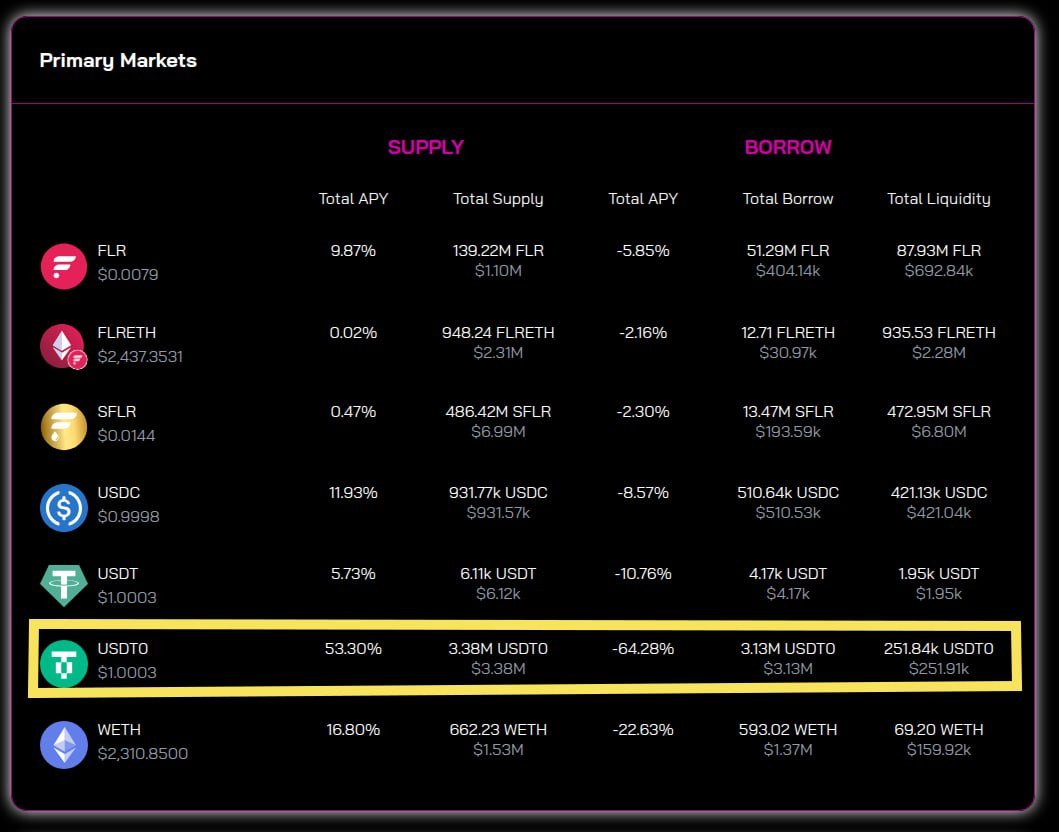Click the Total Borrow column header
1059x832 pixels.
point(787,199)
